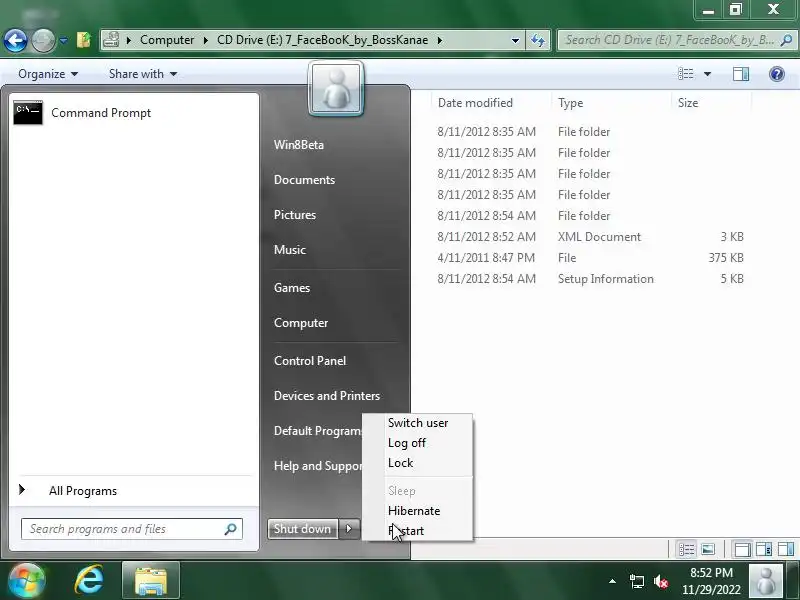Open the Share with dropdown
This screenshot has width=800, height=600.
(x=143, y=74)
